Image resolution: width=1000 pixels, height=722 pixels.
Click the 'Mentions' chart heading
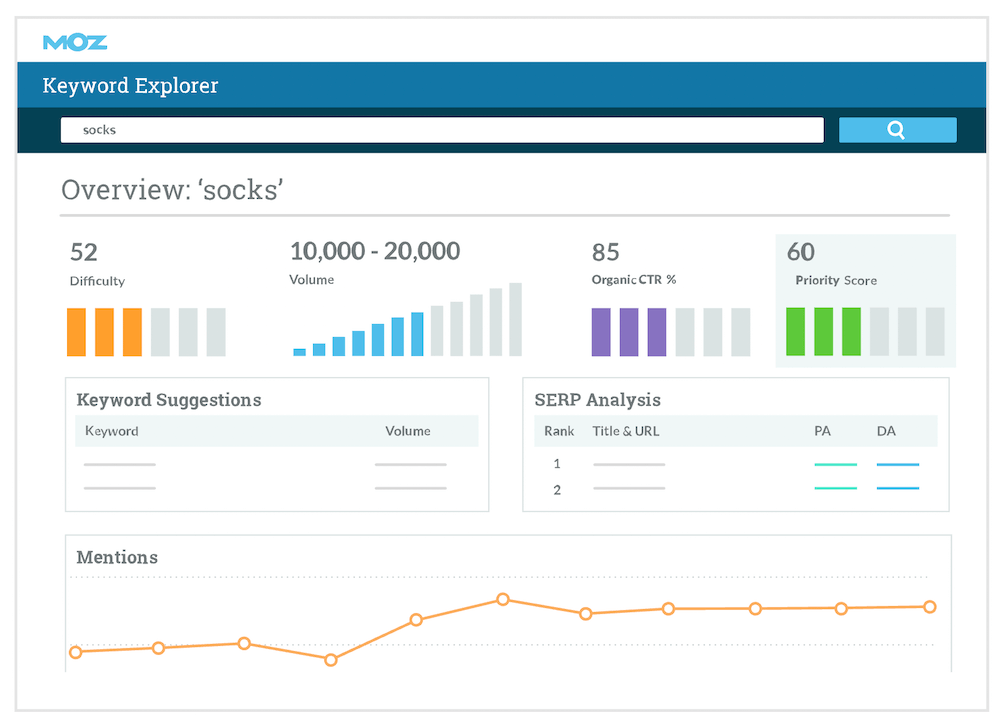[117, 557]
